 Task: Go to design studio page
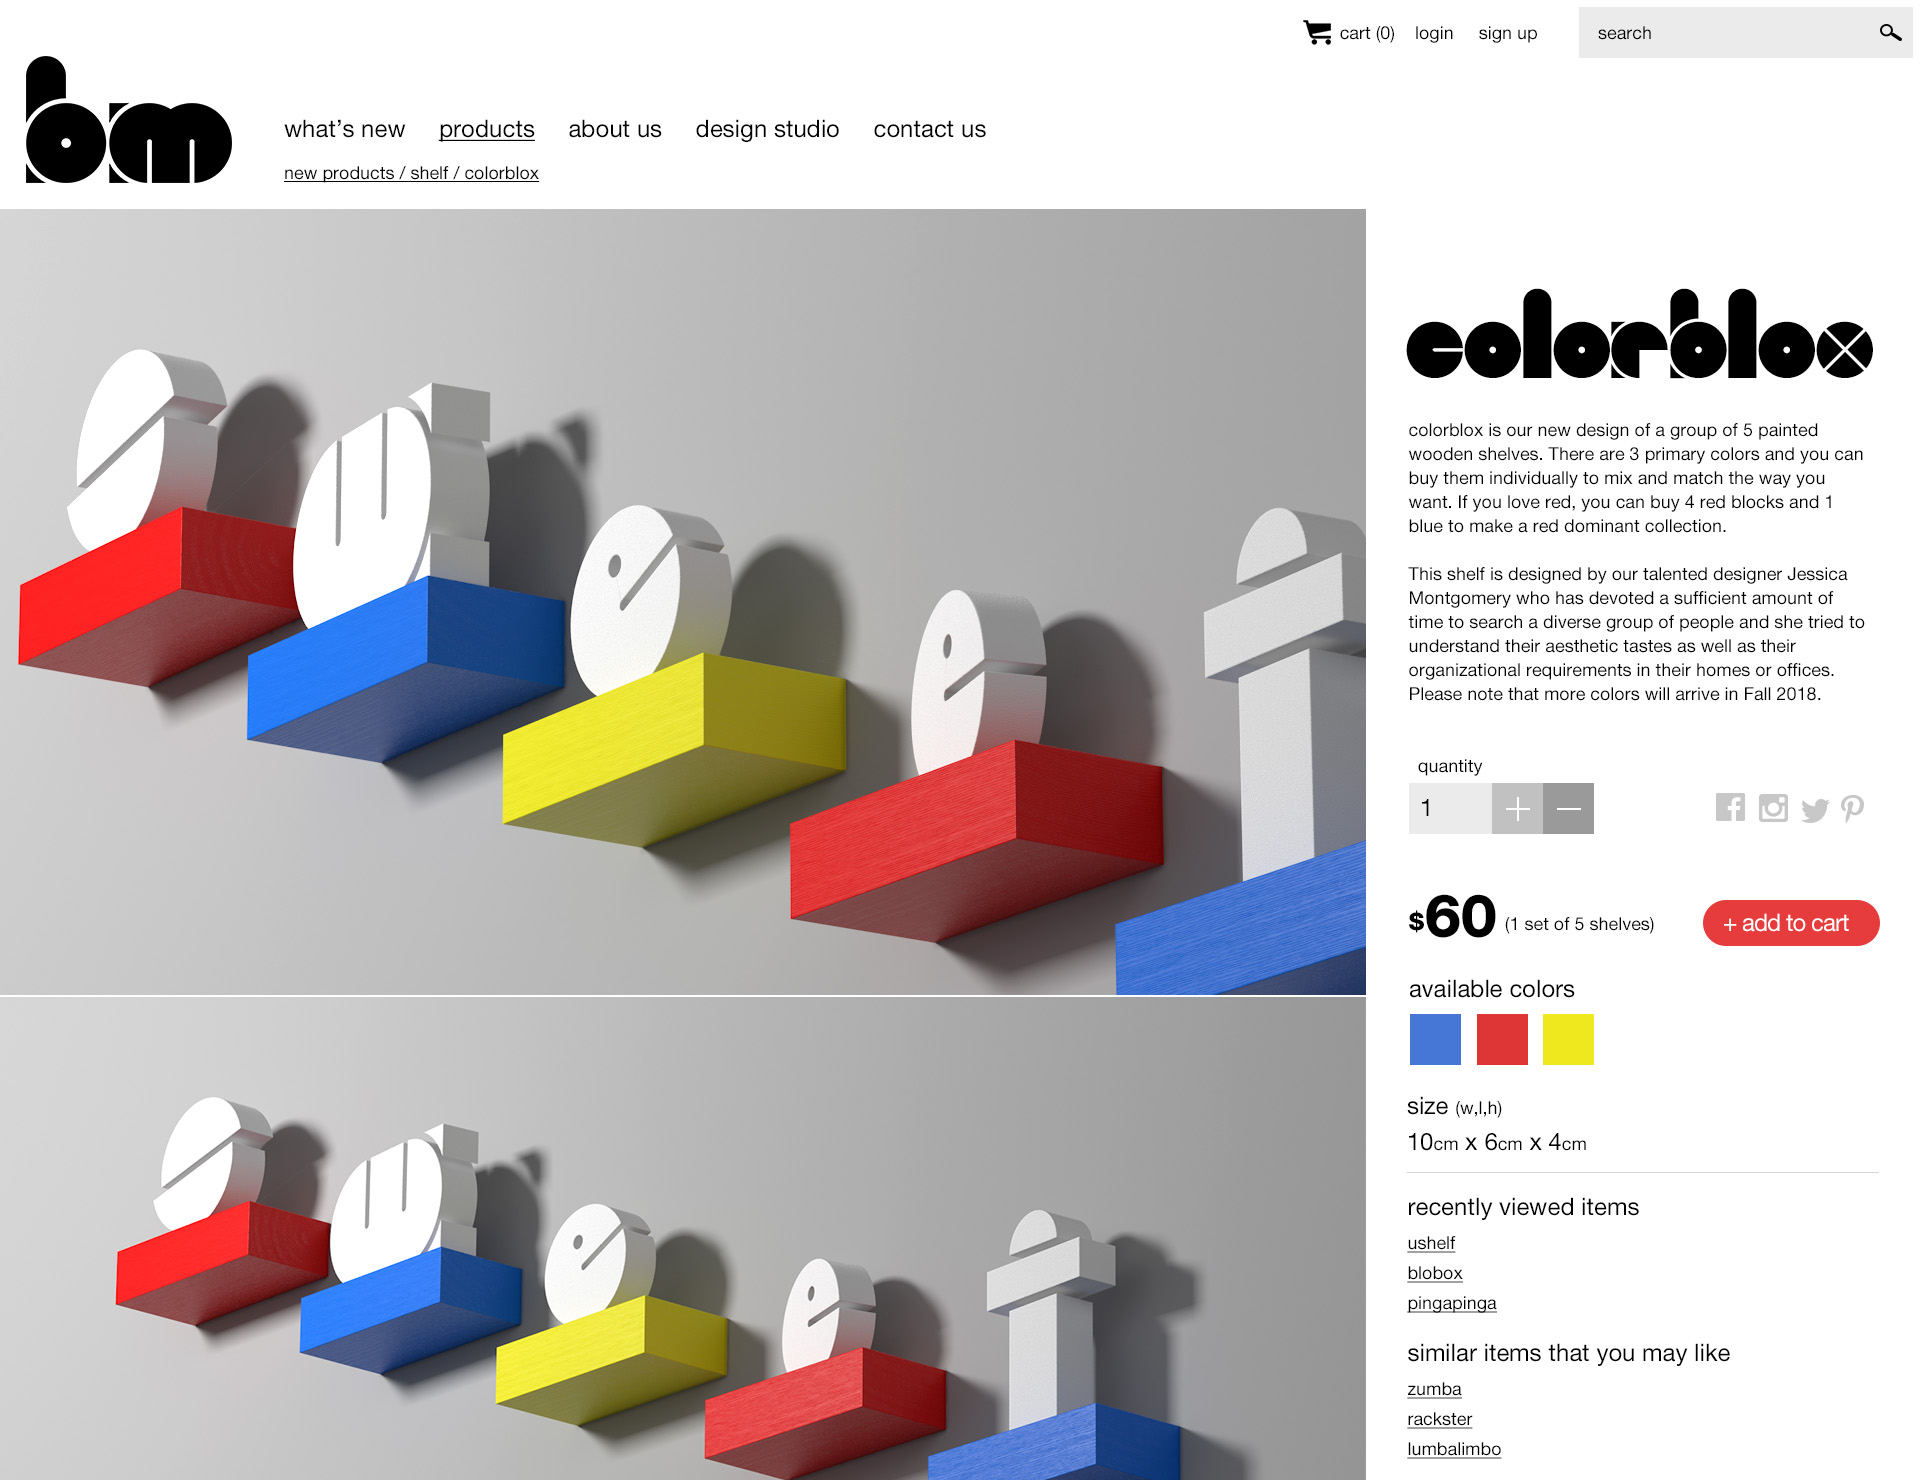[x=767, y=129]
